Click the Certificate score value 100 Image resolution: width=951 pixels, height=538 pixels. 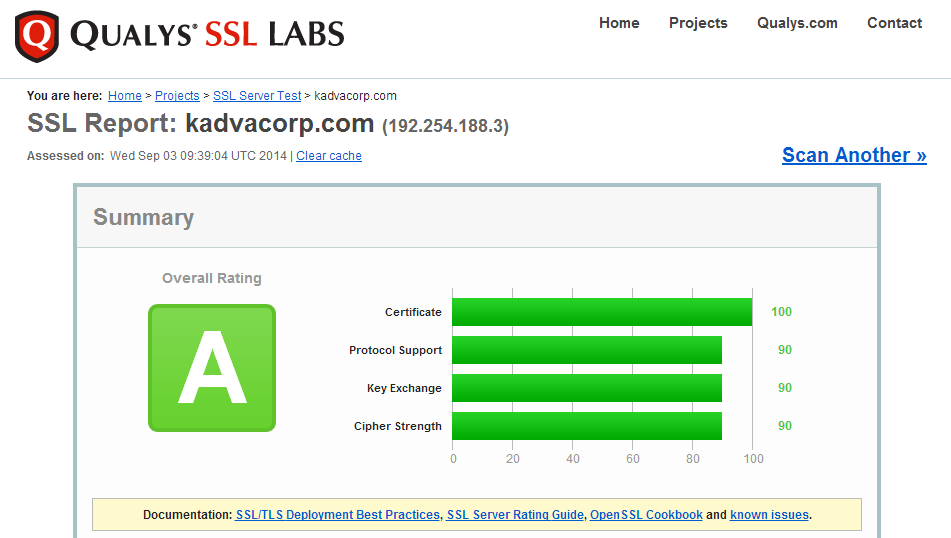click(781, 312)
